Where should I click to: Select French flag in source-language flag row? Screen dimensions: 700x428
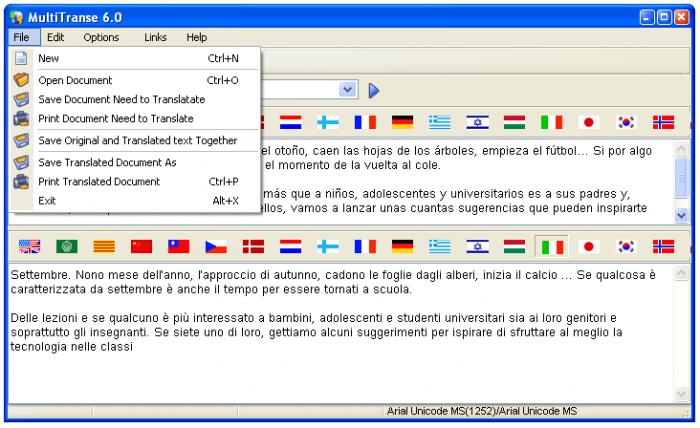(x=365, y=122)
